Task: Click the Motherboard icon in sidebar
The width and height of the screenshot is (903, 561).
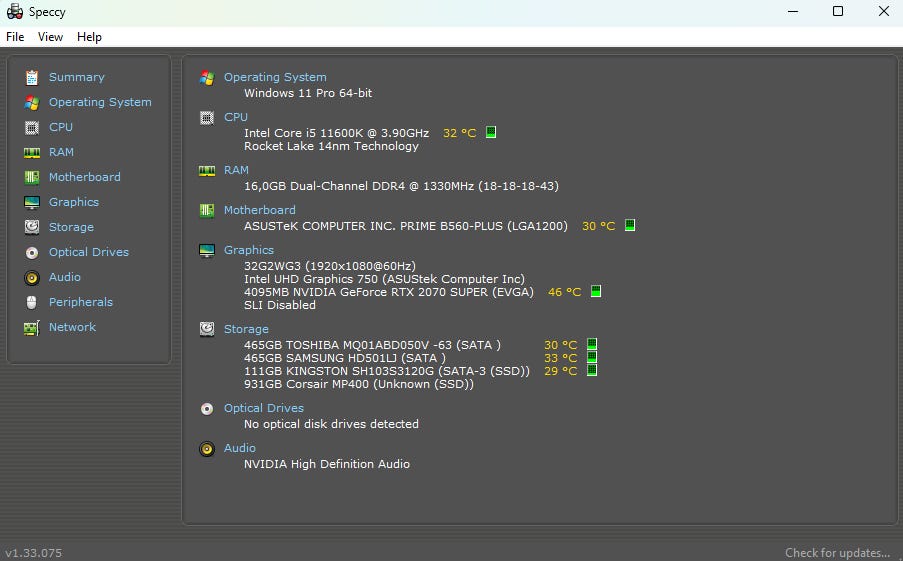Action: tap(32, 177)
